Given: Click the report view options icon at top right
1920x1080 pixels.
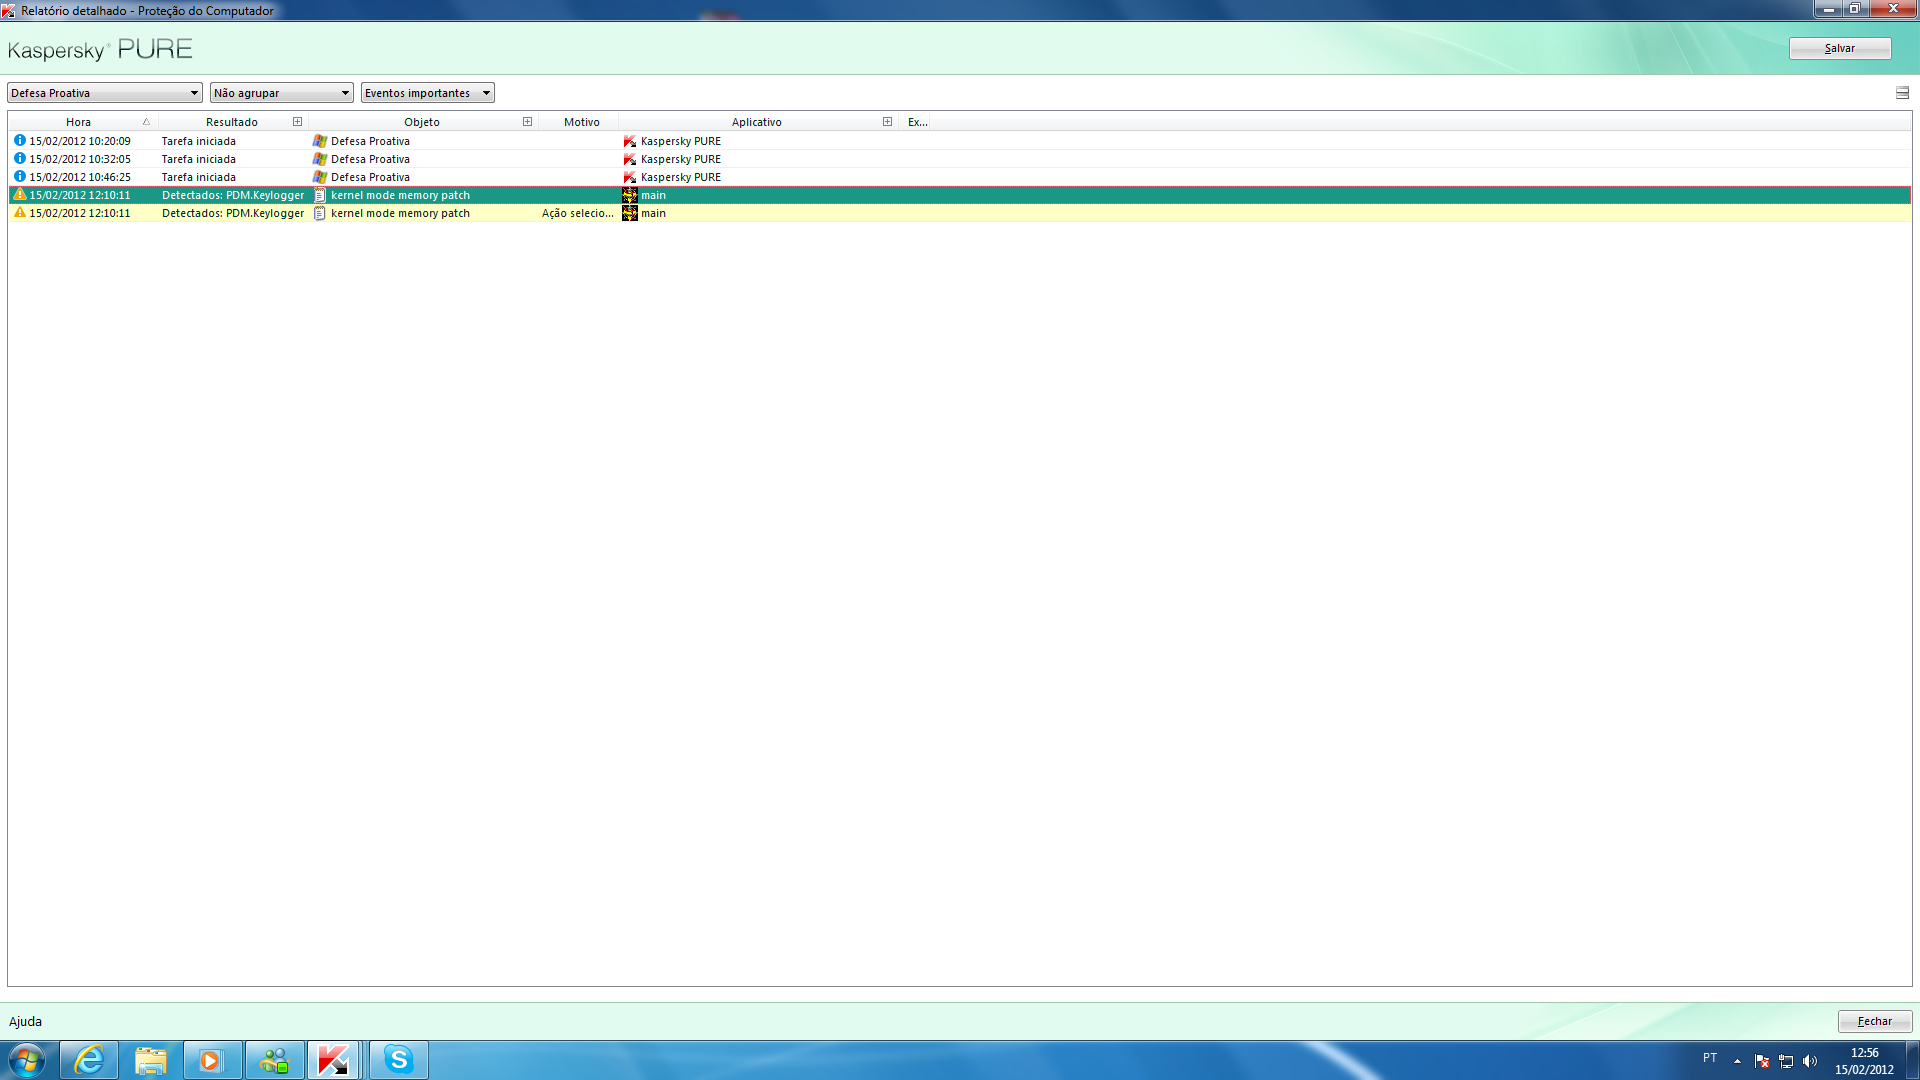Looking at the screenshot, I should pyautogui.click(x=1902, y=93).
